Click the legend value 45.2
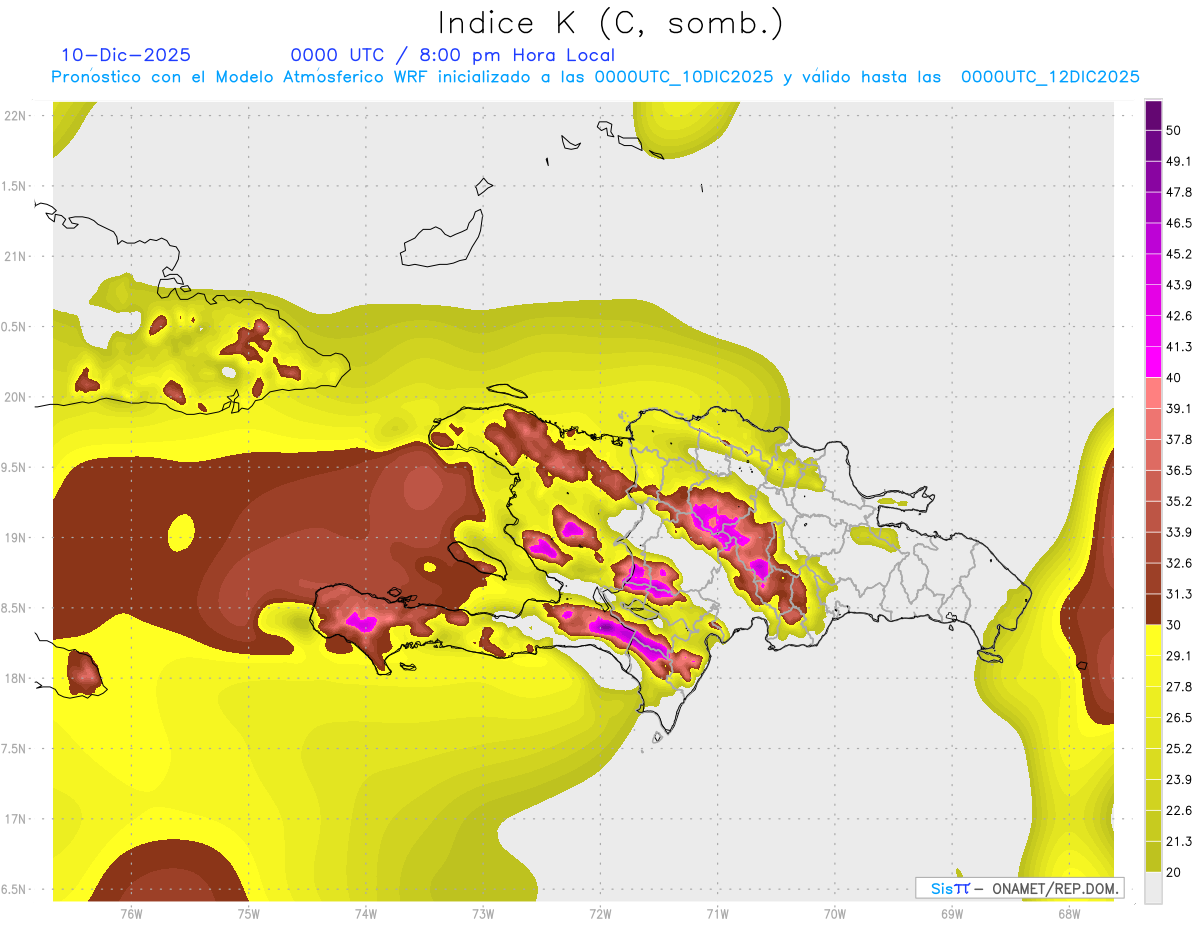This screenshot has height=927, width=1200. pyautogui.click(x=1178, y=254)
